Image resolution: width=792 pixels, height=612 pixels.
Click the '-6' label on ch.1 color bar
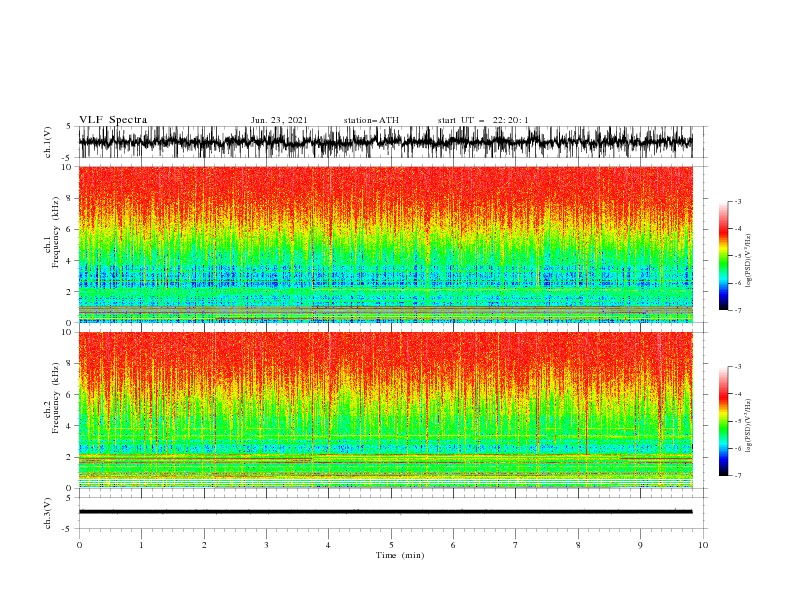click(x=738, y=283)
